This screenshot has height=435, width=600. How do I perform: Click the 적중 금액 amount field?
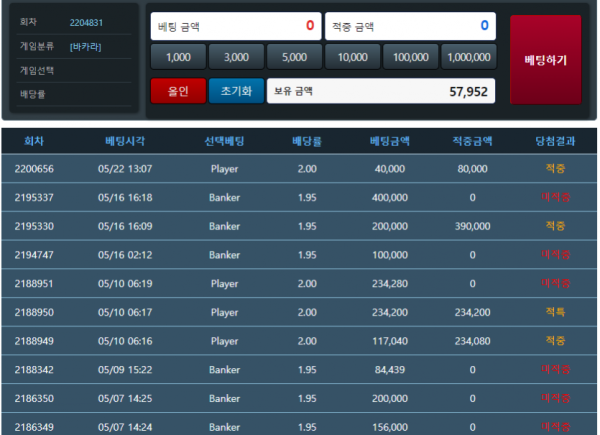410,26
